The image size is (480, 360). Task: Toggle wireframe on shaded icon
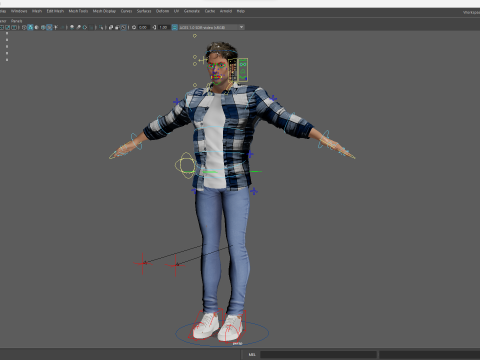(x=43, y=27)
